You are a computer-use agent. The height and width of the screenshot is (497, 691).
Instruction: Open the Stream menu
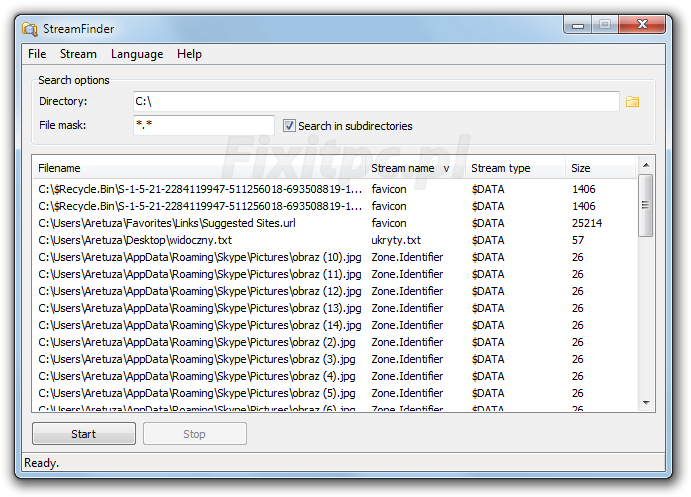(x=78, y=54)
